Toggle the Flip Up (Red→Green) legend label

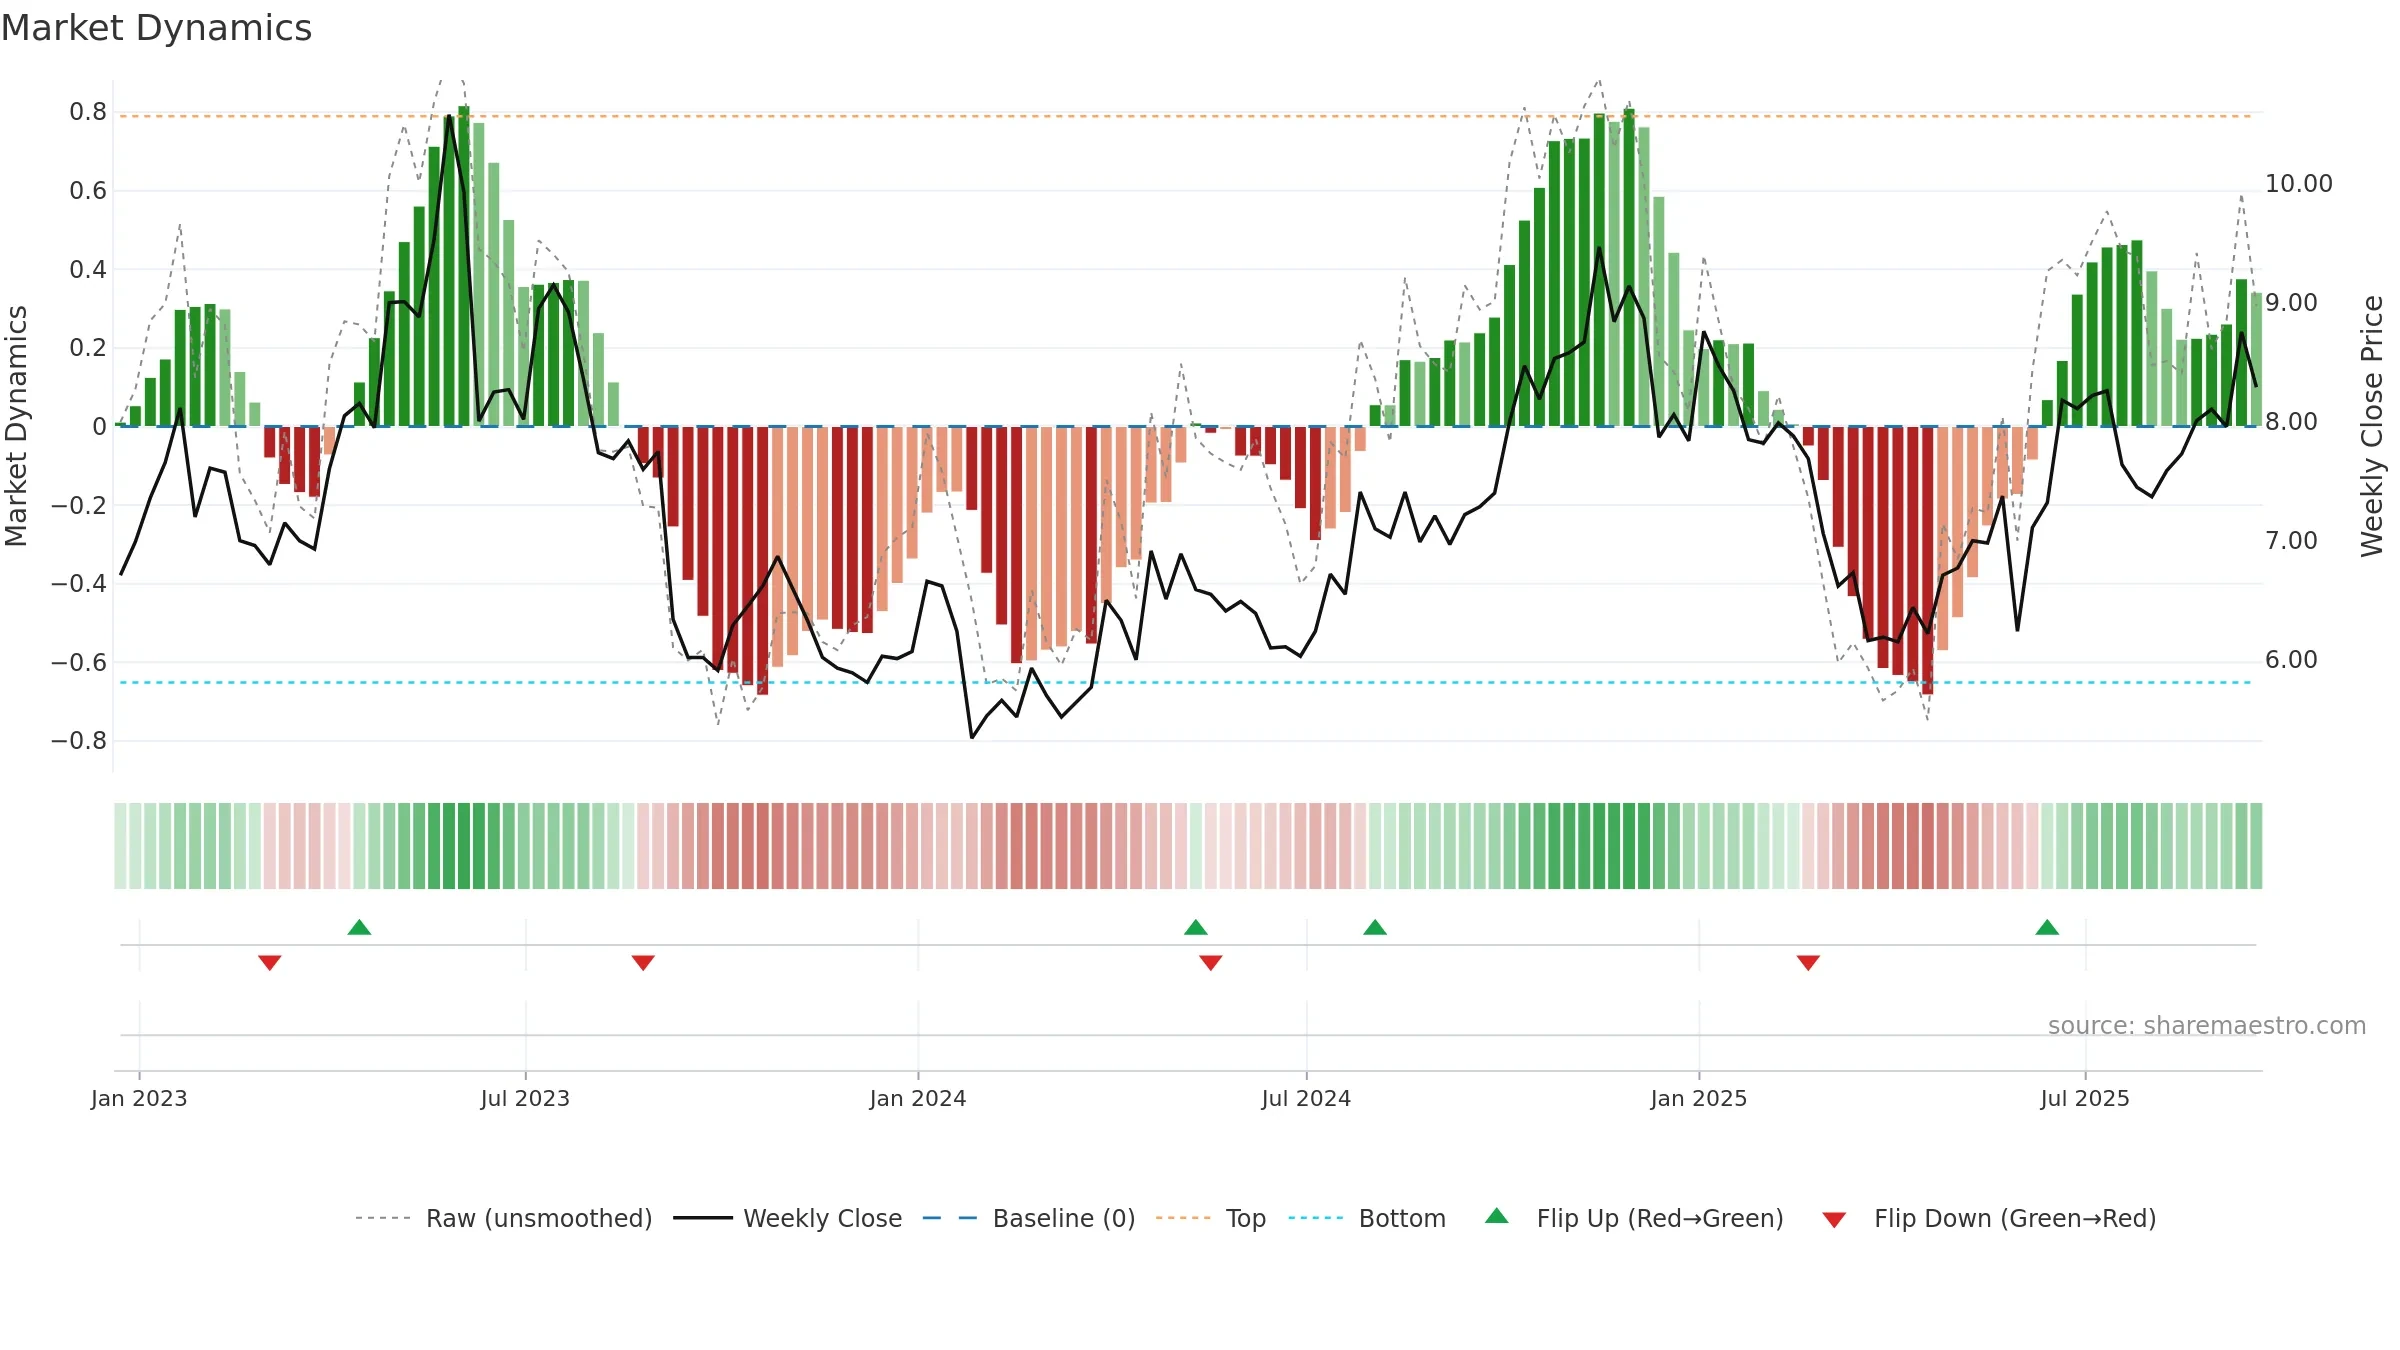[x=1660, y=1218]
